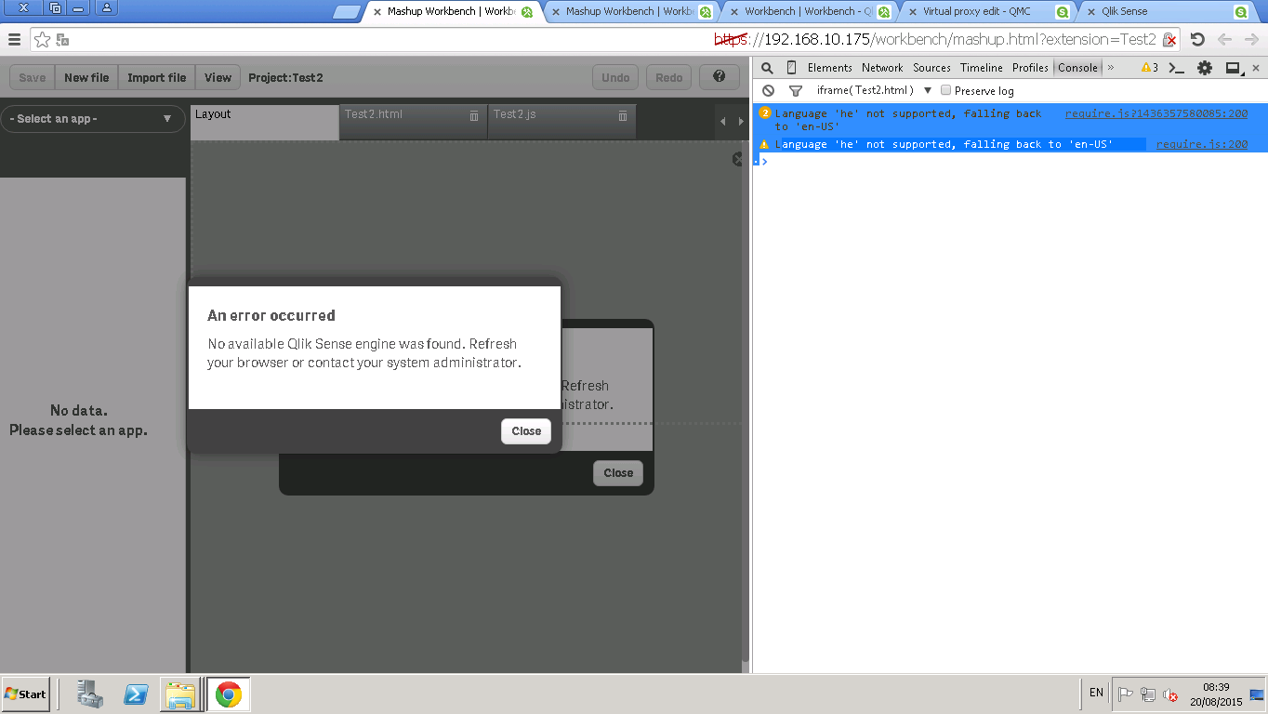This screenshot has width=1268, height=714.
Task: Switch to DevTools Elements panel
Action: [x=829, y=68]
